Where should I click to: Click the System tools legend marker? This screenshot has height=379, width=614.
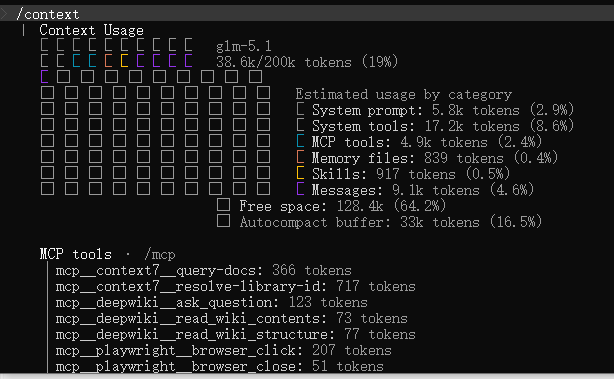pyautogui.click(x=300, y=125)
